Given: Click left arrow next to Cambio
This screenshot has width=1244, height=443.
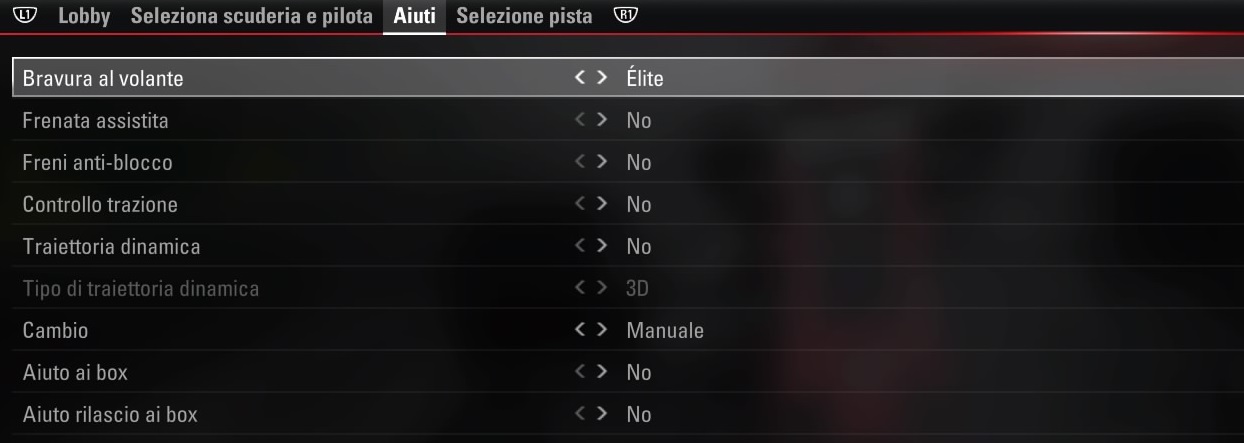Looking at the screenshot, I should [581, 329].
